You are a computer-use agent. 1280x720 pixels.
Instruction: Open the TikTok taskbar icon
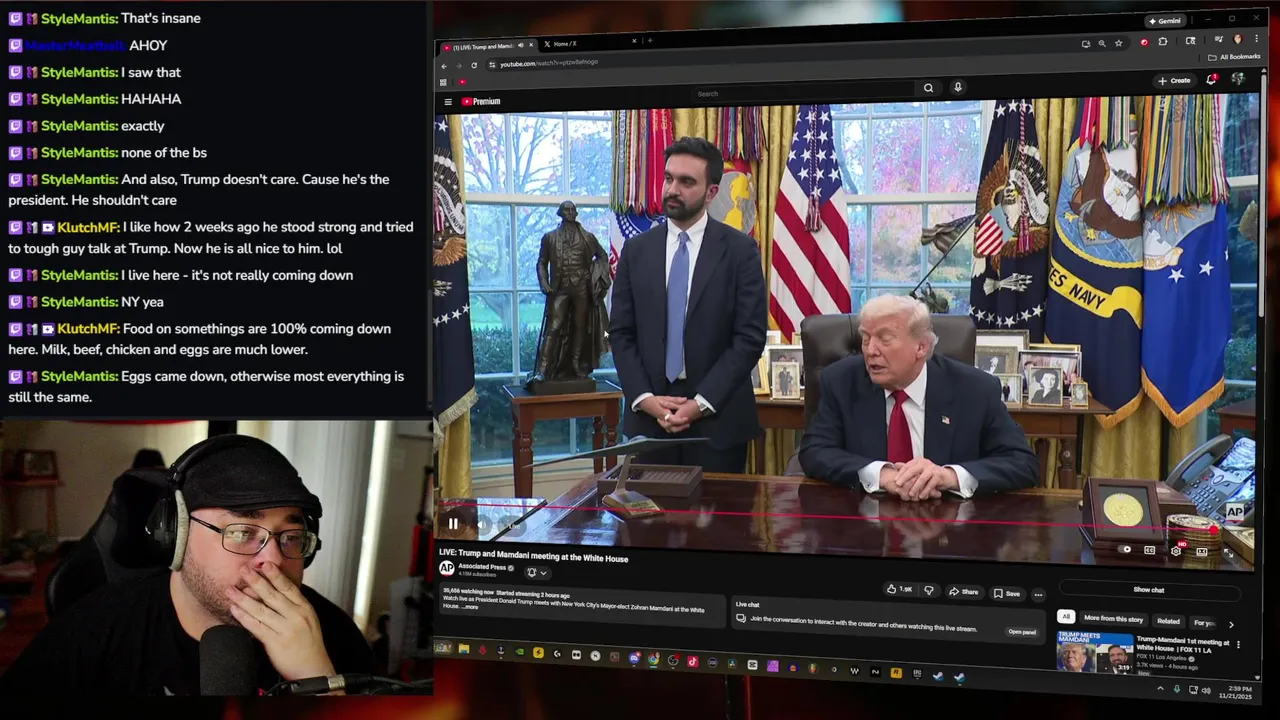(x=693, y=661)
